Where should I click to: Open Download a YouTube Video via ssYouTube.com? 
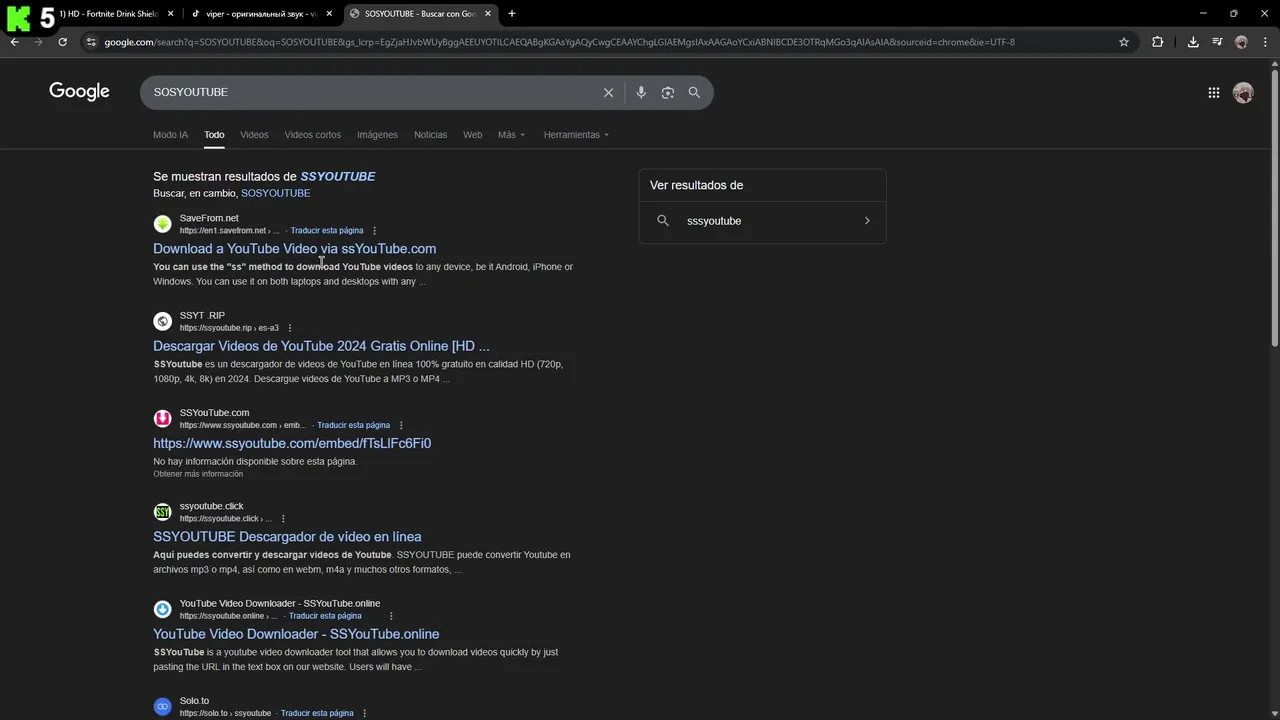point(294,249)
